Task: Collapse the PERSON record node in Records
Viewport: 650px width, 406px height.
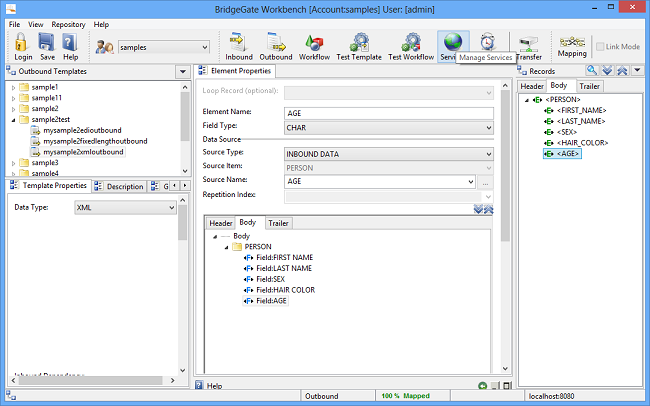Action: [x=527, y=100]
